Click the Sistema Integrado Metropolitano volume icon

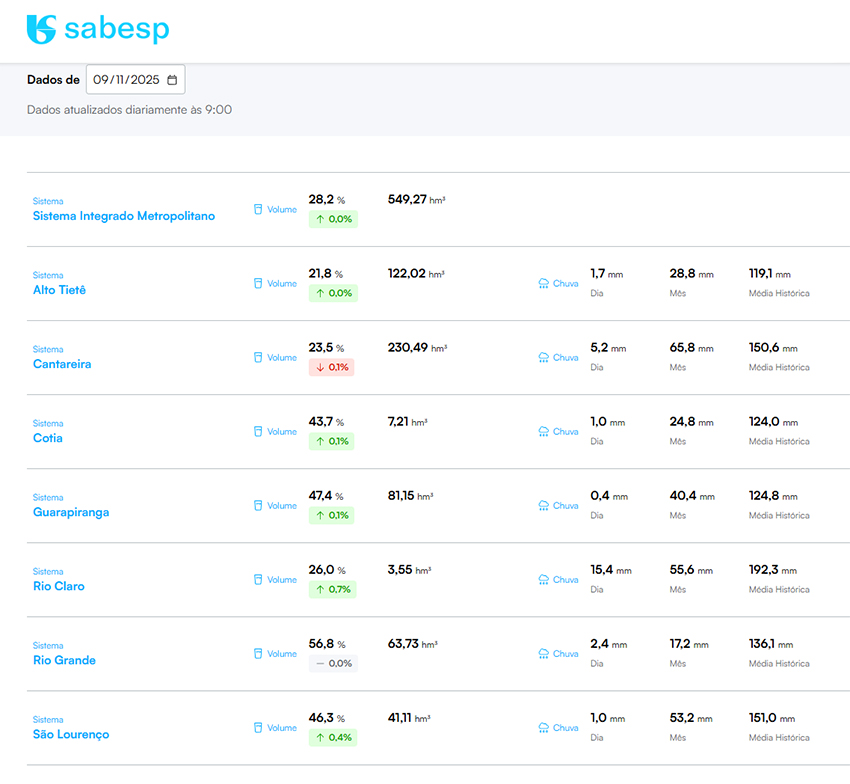(257, 210)
